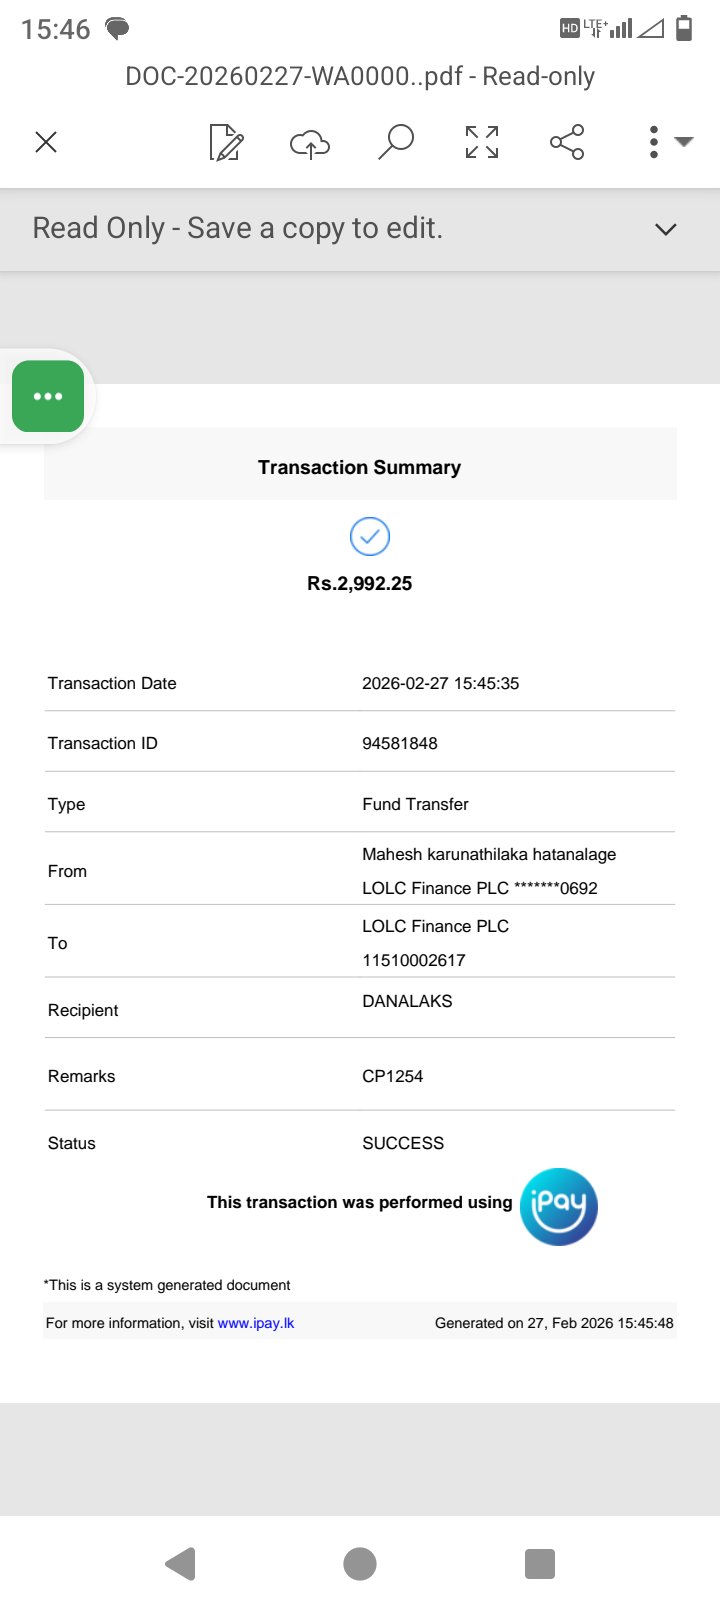
Task: Close the PDF document with X
Action: (46, 142)
